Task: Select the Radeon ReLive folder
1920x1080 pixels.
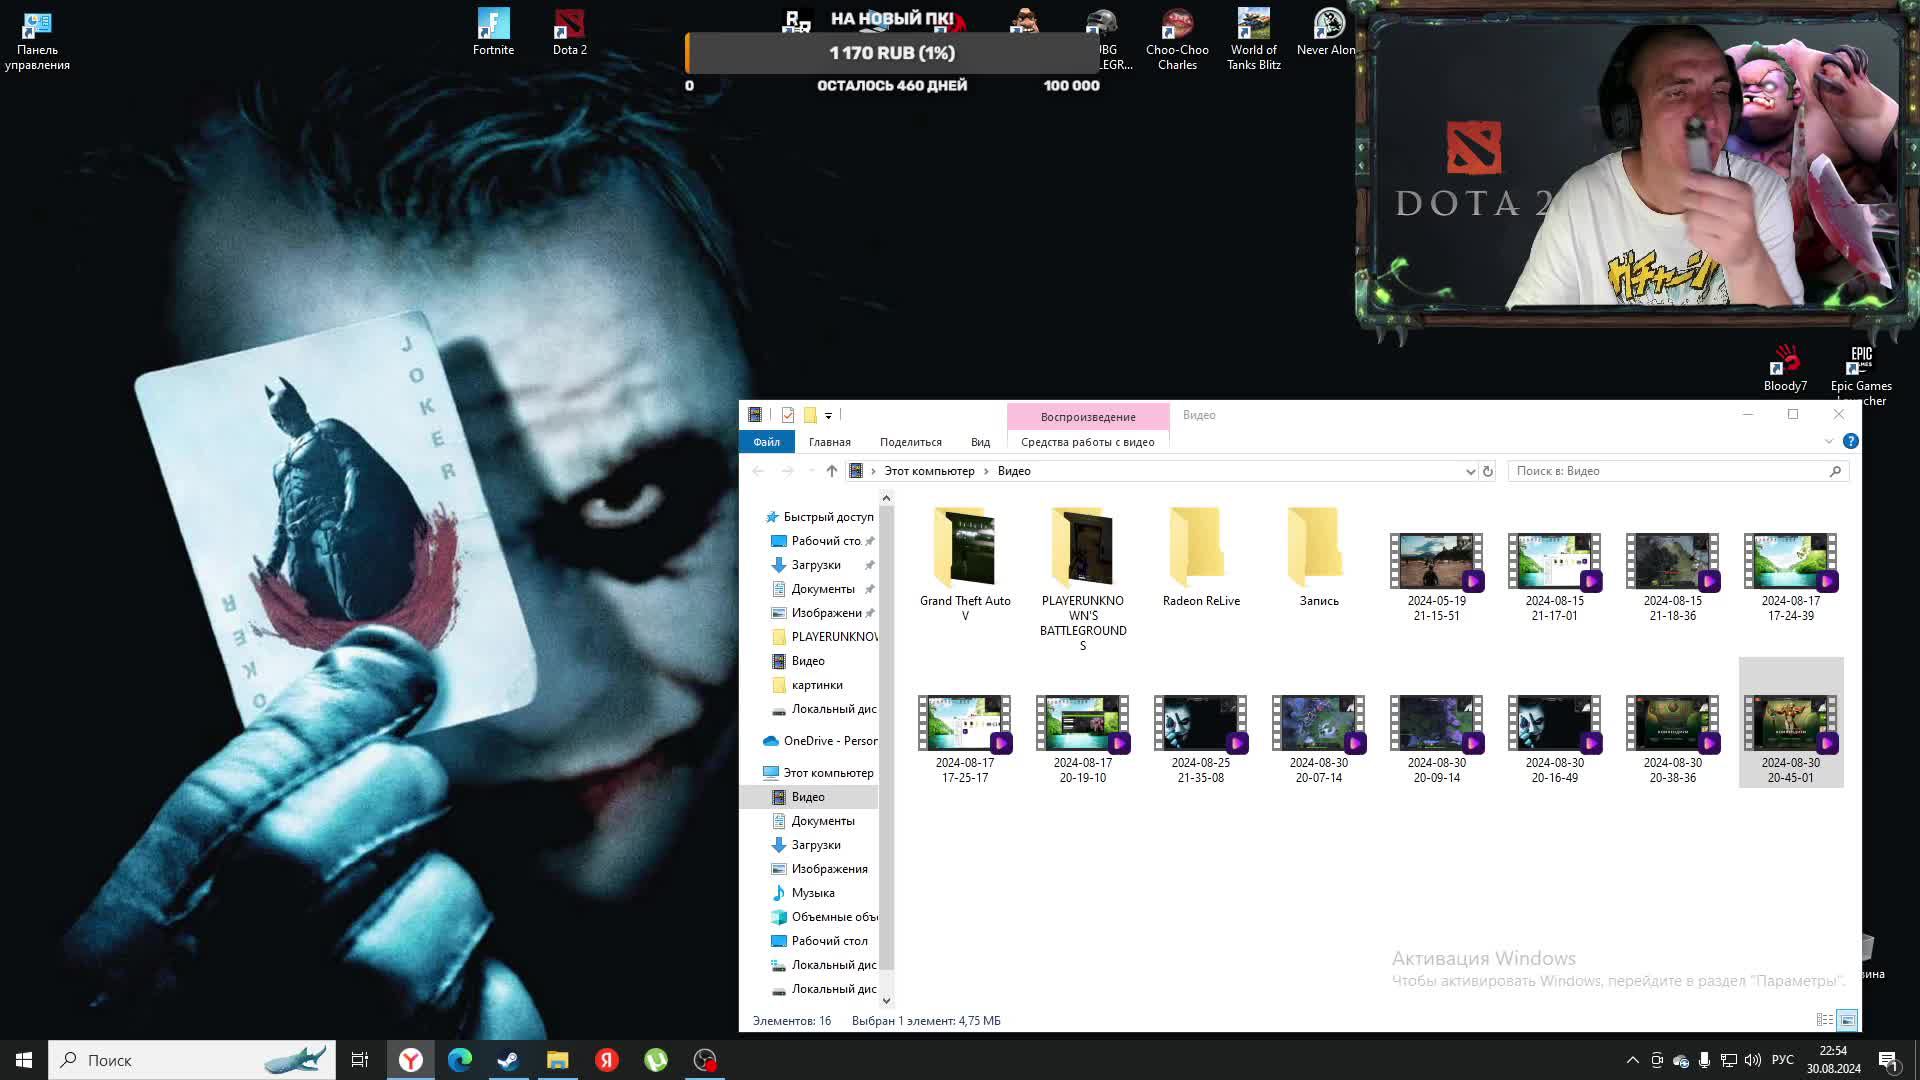Action: click(1201, 558)
